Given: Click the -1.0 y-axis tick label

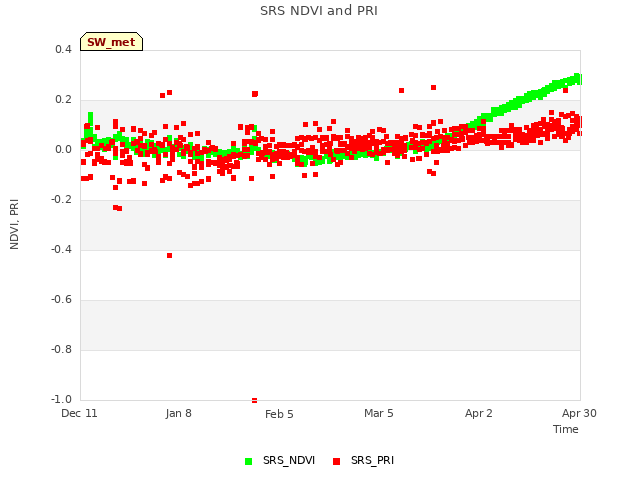Looking at the screenshot, I should (61, 399).
